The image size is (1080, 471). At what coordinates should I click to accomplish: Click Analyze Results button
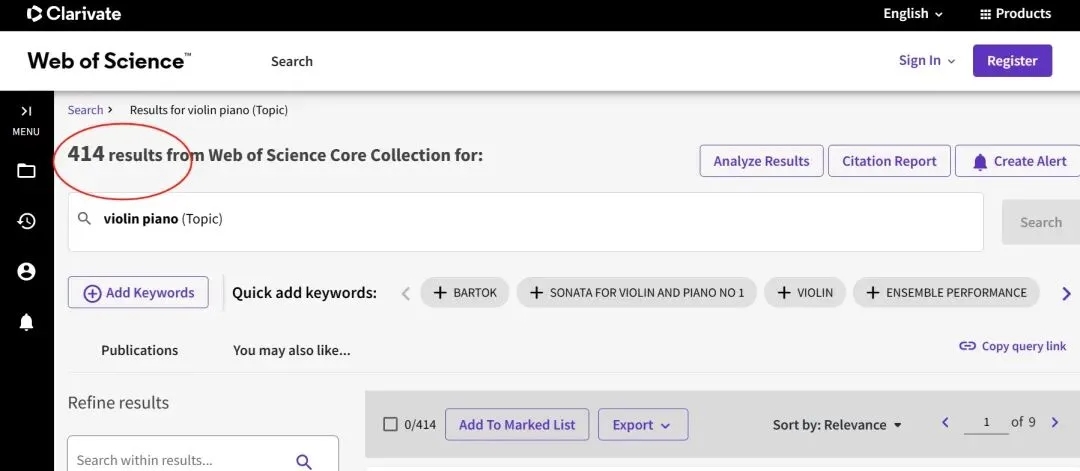point(762,161)
